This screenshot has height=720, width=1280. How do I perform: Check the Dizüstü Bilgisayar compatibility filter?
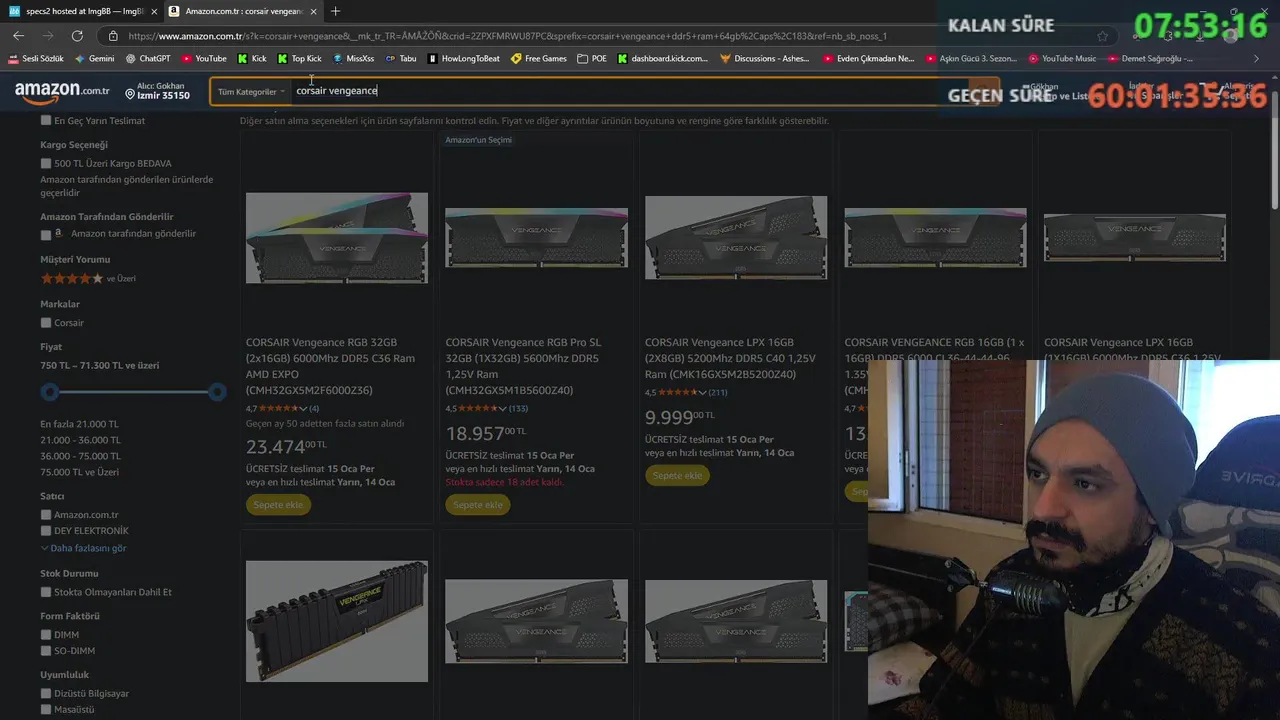pos(46,694)
